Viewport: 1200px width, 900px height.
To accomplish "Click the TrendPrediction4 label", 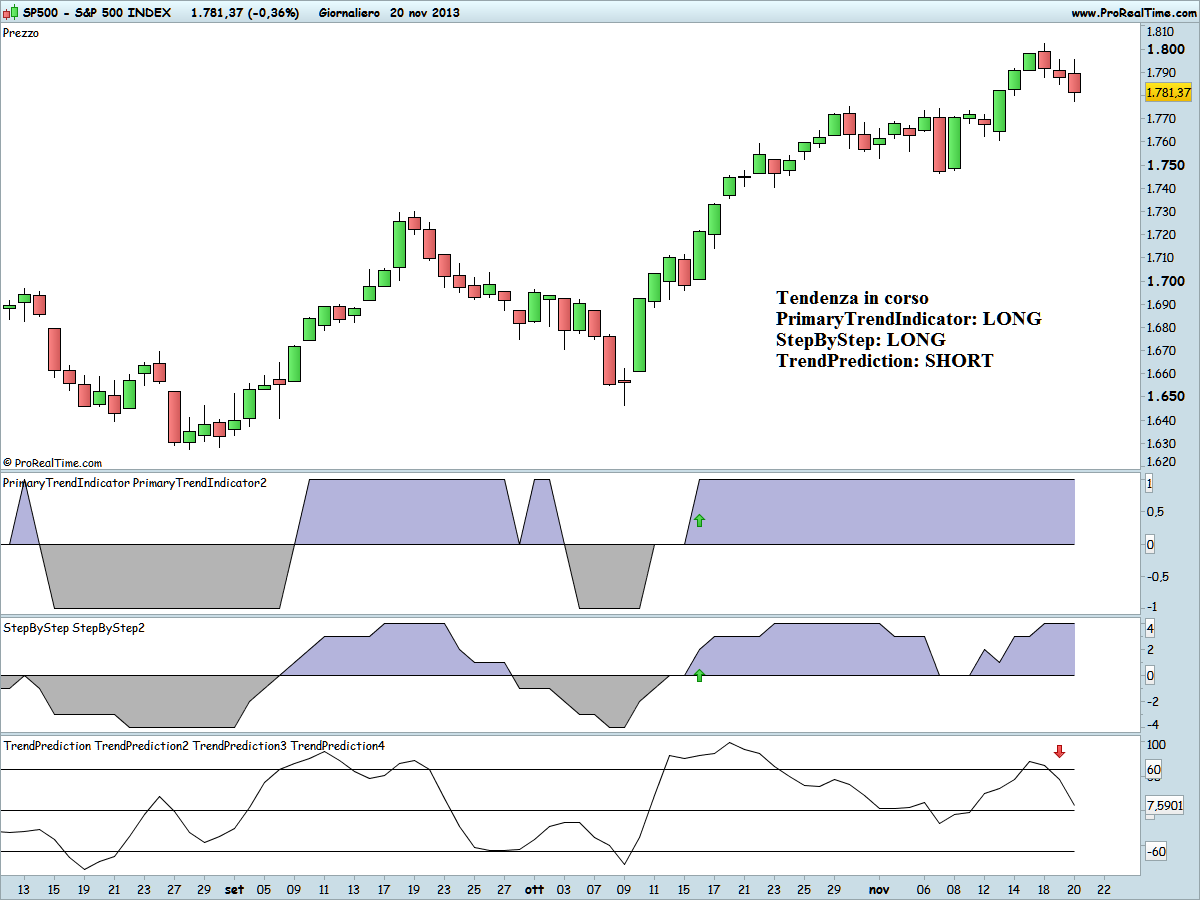I will (x=338, y=746).
